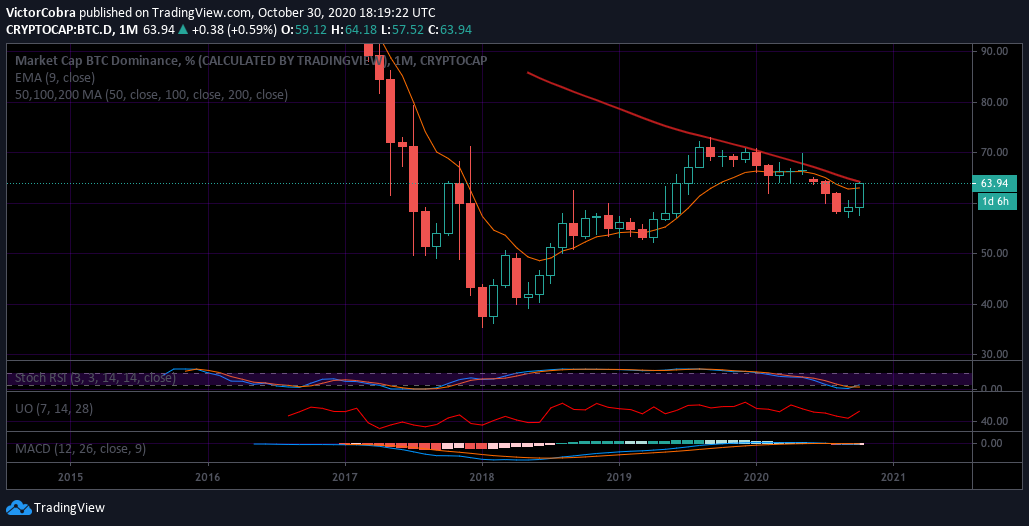Select the EMA (9, close) indicator label
This screenshot has width=1029, height=526.
point(56,78)
